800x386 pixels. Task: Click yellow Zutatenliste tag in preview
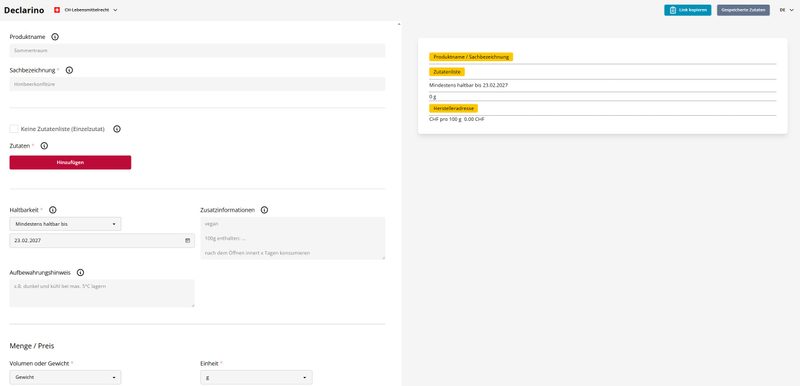coord(447,72)
